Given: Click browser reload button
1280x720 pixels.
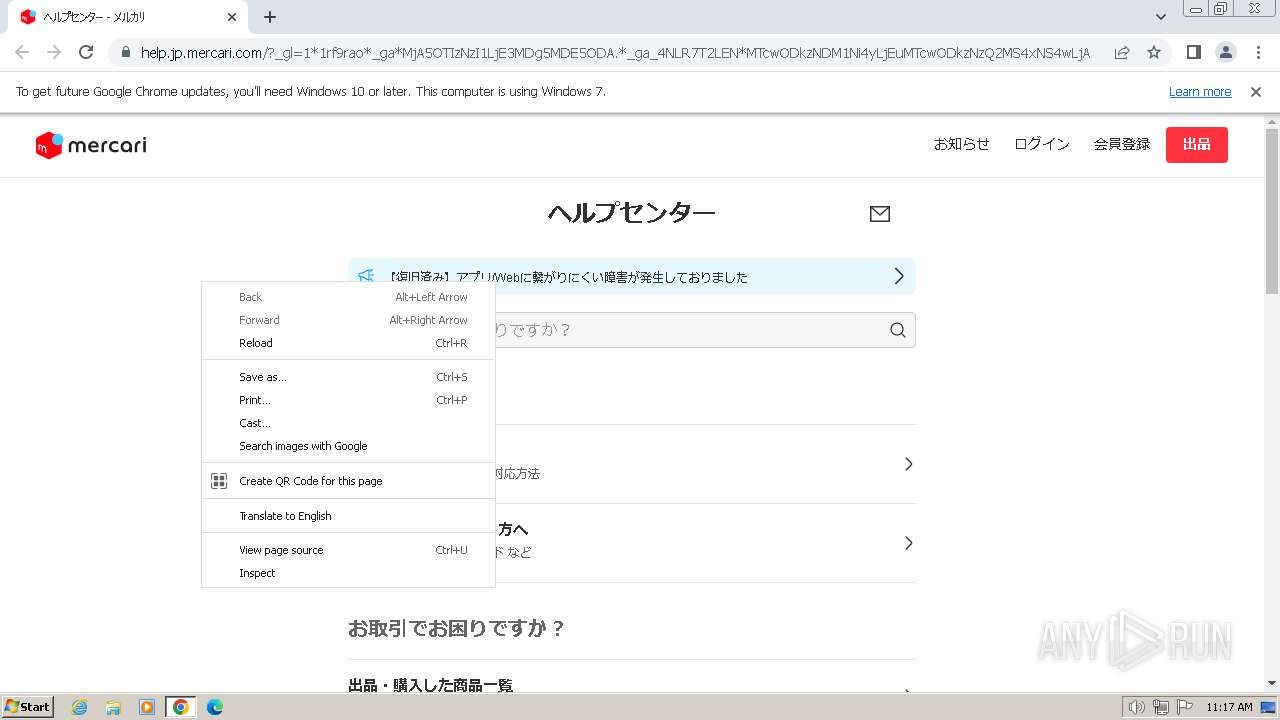Looking at the screenshot, I should (86, 52).
